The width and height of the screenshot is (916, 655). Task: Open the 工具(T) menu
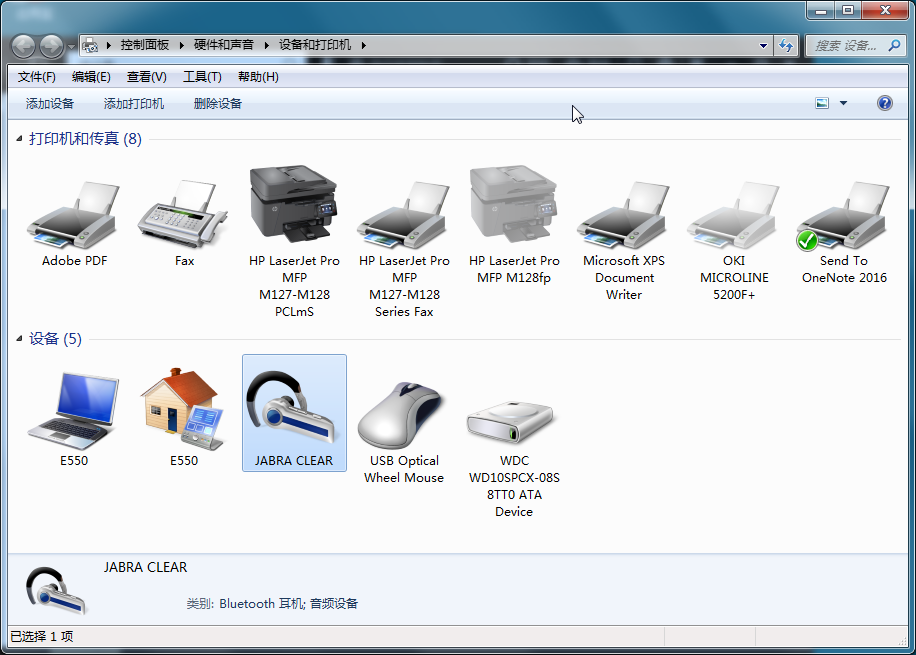202,77
